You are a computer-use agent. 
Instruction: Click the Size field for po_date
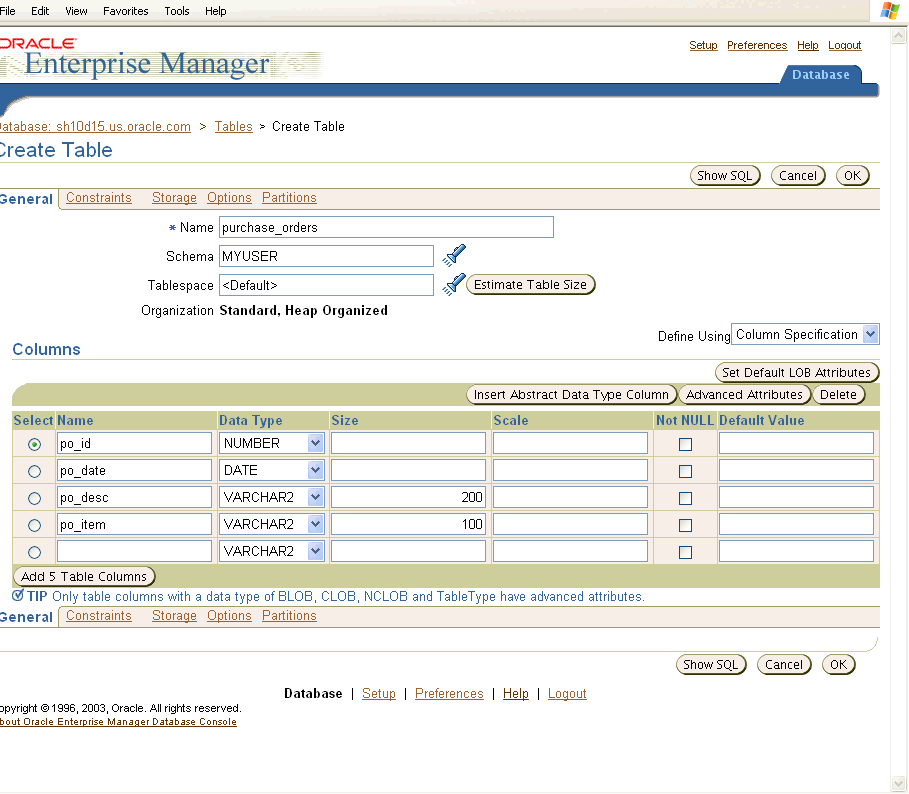[408, 471]
